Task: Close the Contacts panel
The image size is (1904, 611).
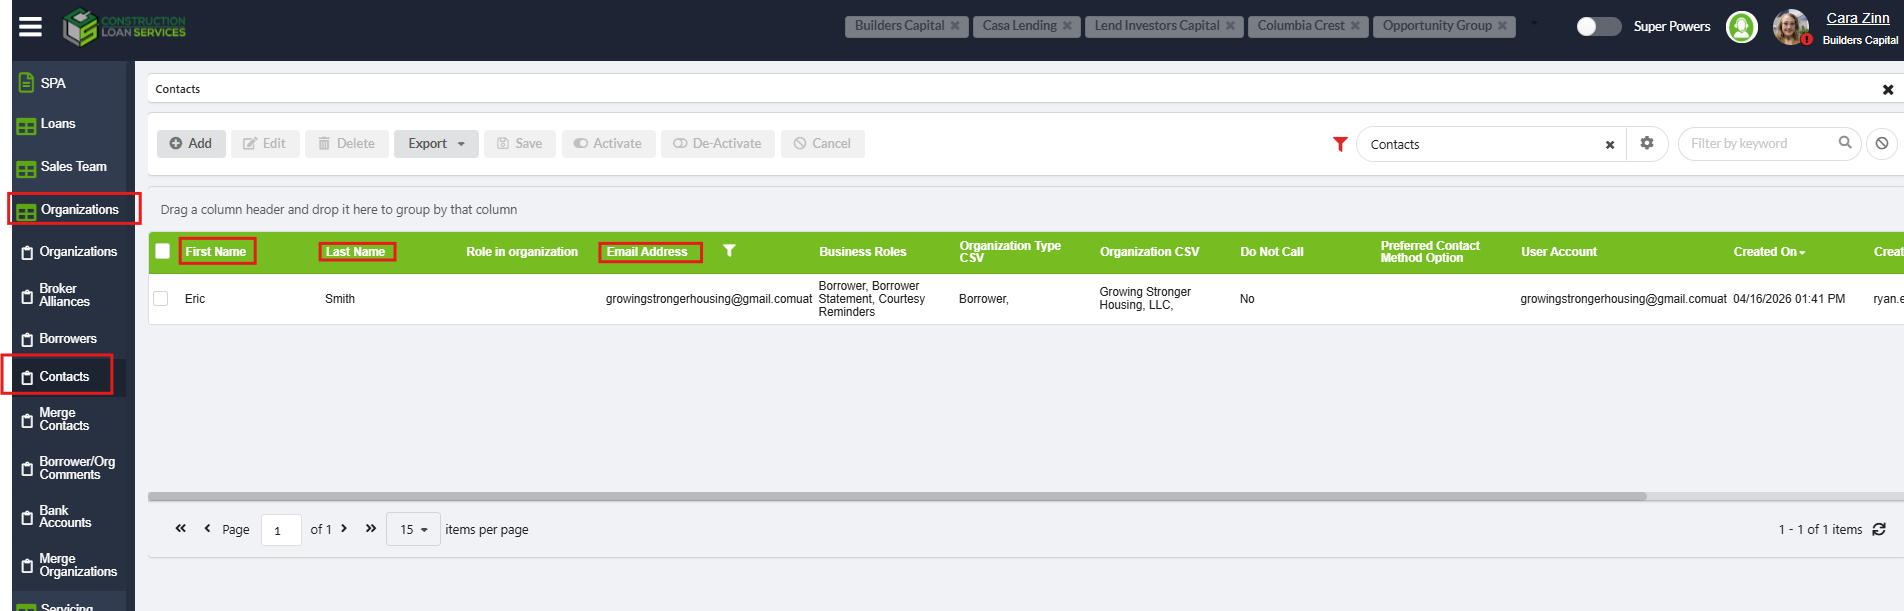Action: pyautogui.click(x=1888, y=90)
